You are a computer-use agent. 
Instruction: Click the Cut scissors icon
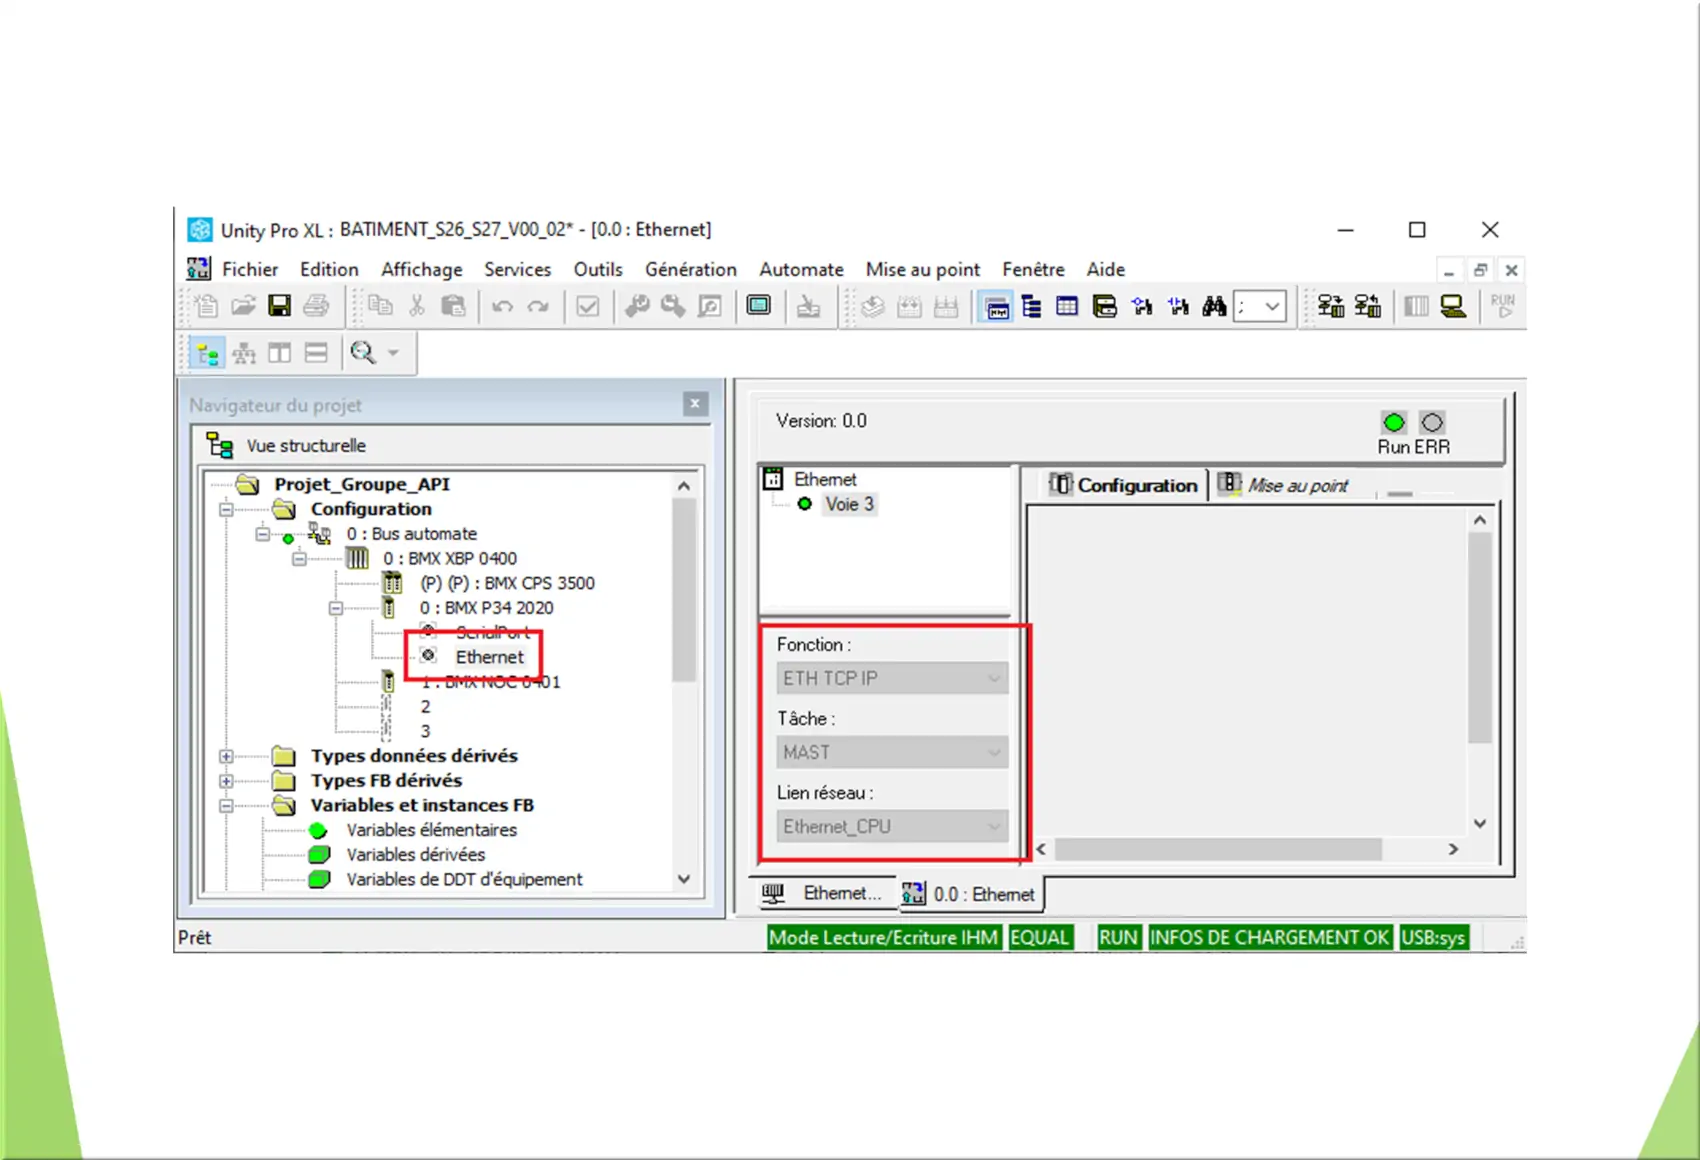point(417,306)
